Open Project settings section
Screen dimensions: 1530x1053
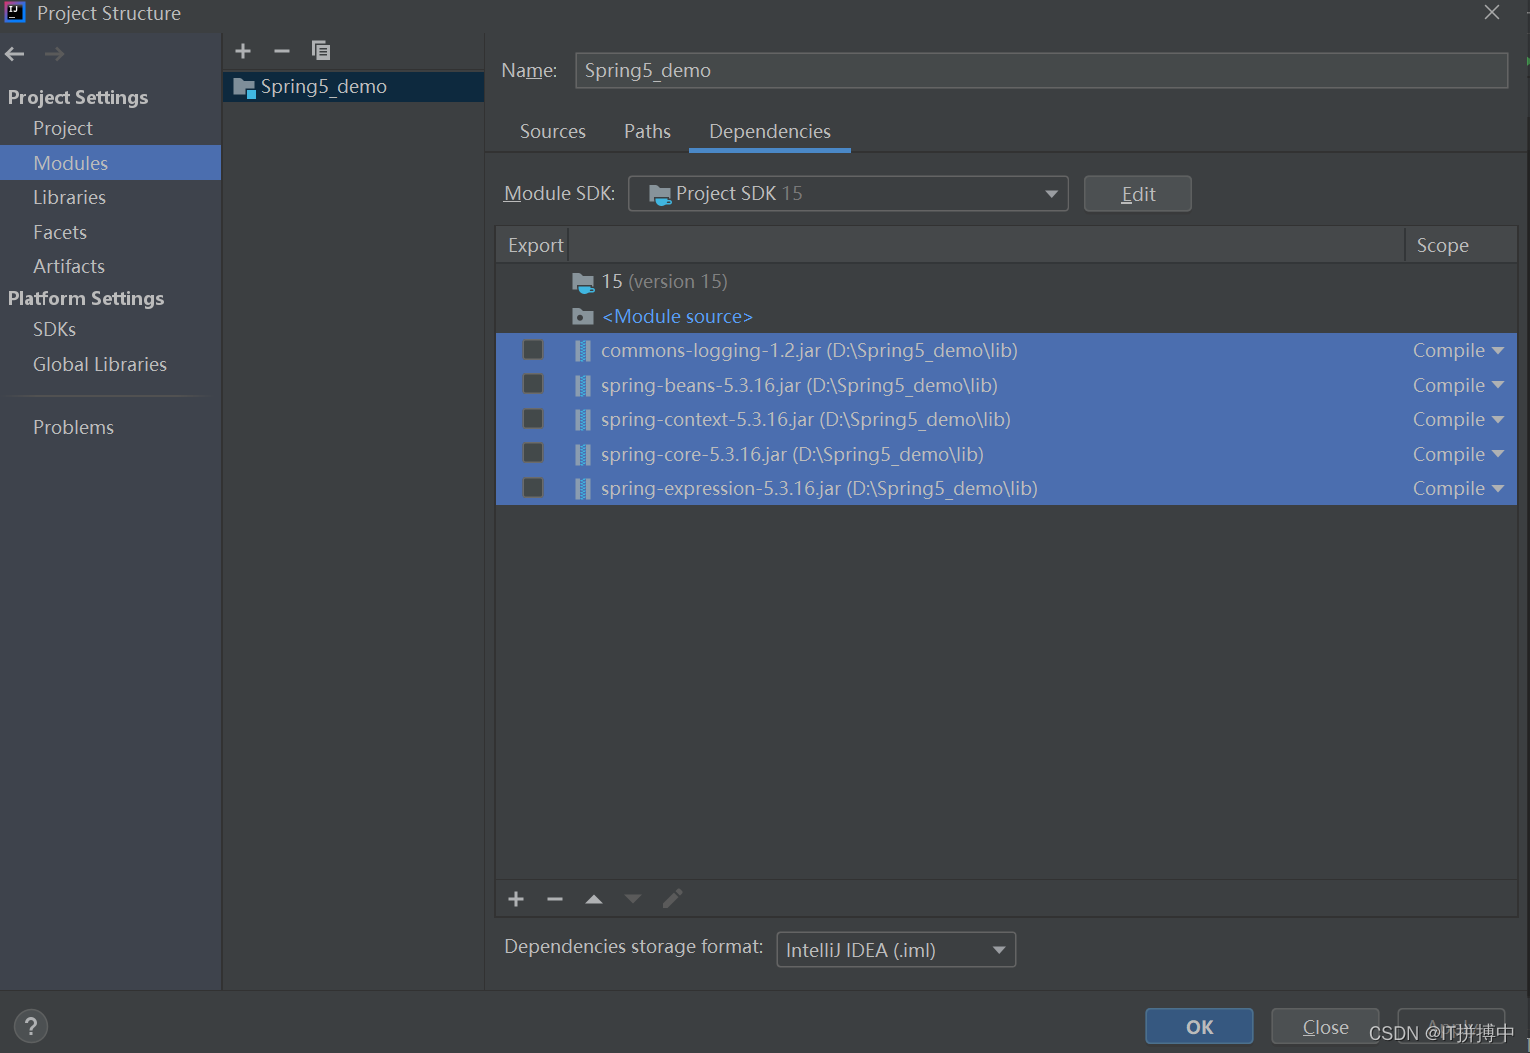63,129
